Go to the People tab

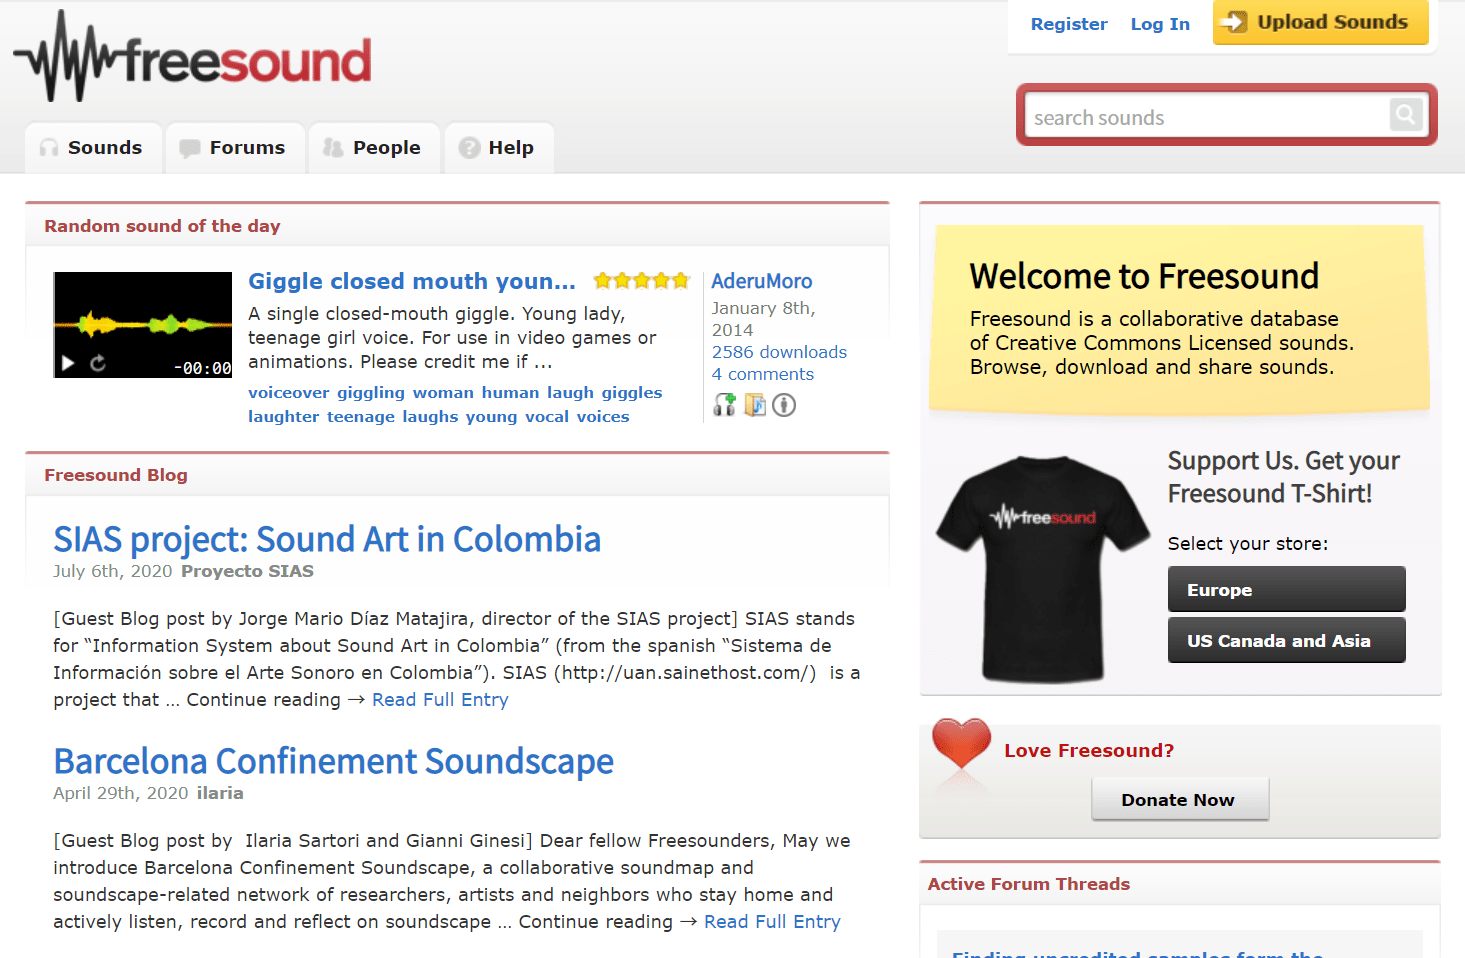click(373, 148)
